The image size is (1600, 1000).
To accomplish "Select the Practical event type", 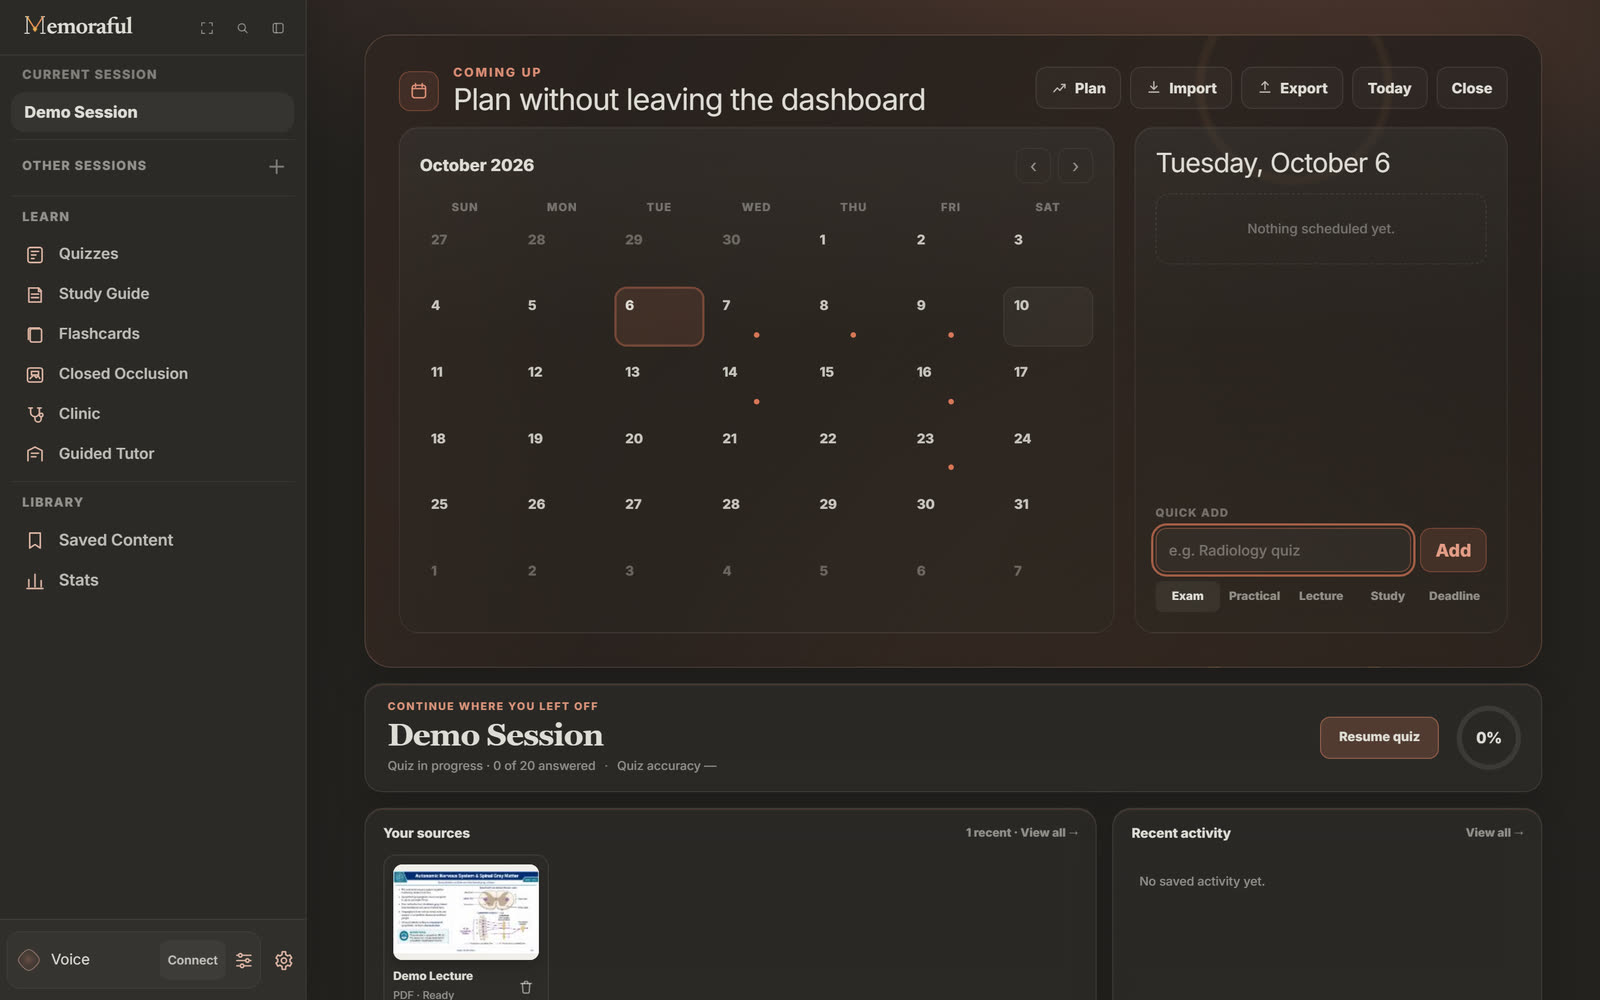I will (x=1254, y=596).
